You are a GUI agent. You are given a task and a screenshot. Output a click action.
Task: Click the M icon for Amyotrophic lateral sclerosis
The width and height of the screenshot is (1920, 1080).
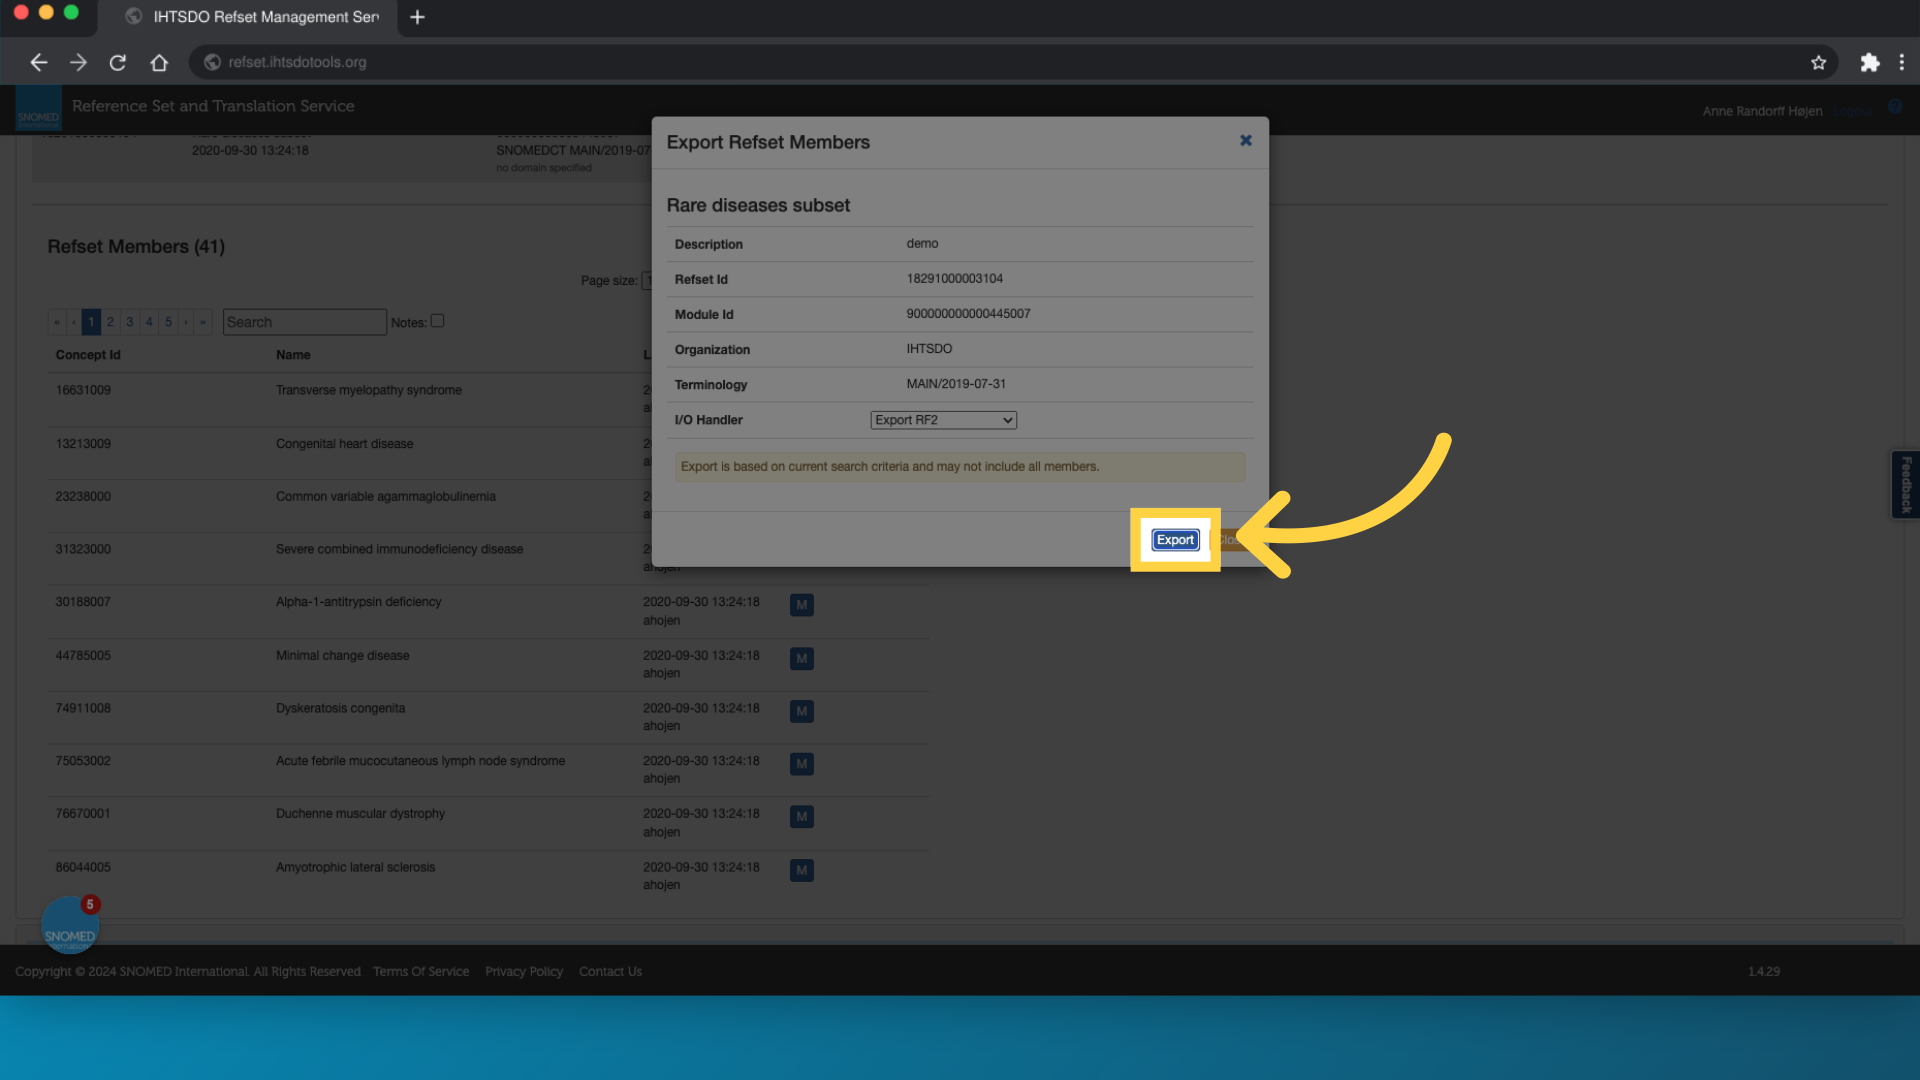click(802, 869)
